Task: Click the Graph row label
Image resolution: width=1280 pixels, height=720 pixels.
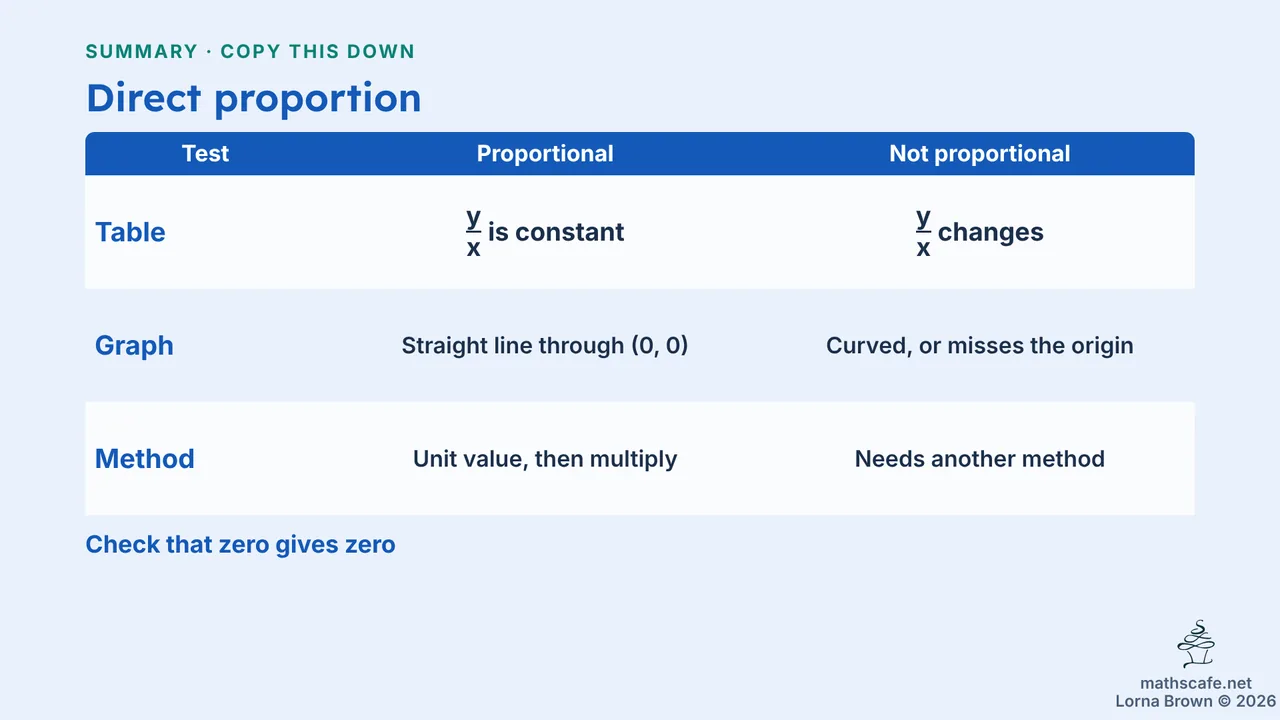Action: click(134, 346)
